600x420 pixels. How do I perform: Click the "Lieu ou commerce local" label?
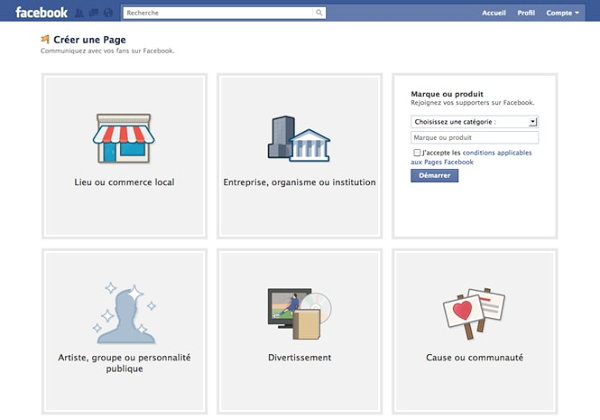[x=124, y=183]
